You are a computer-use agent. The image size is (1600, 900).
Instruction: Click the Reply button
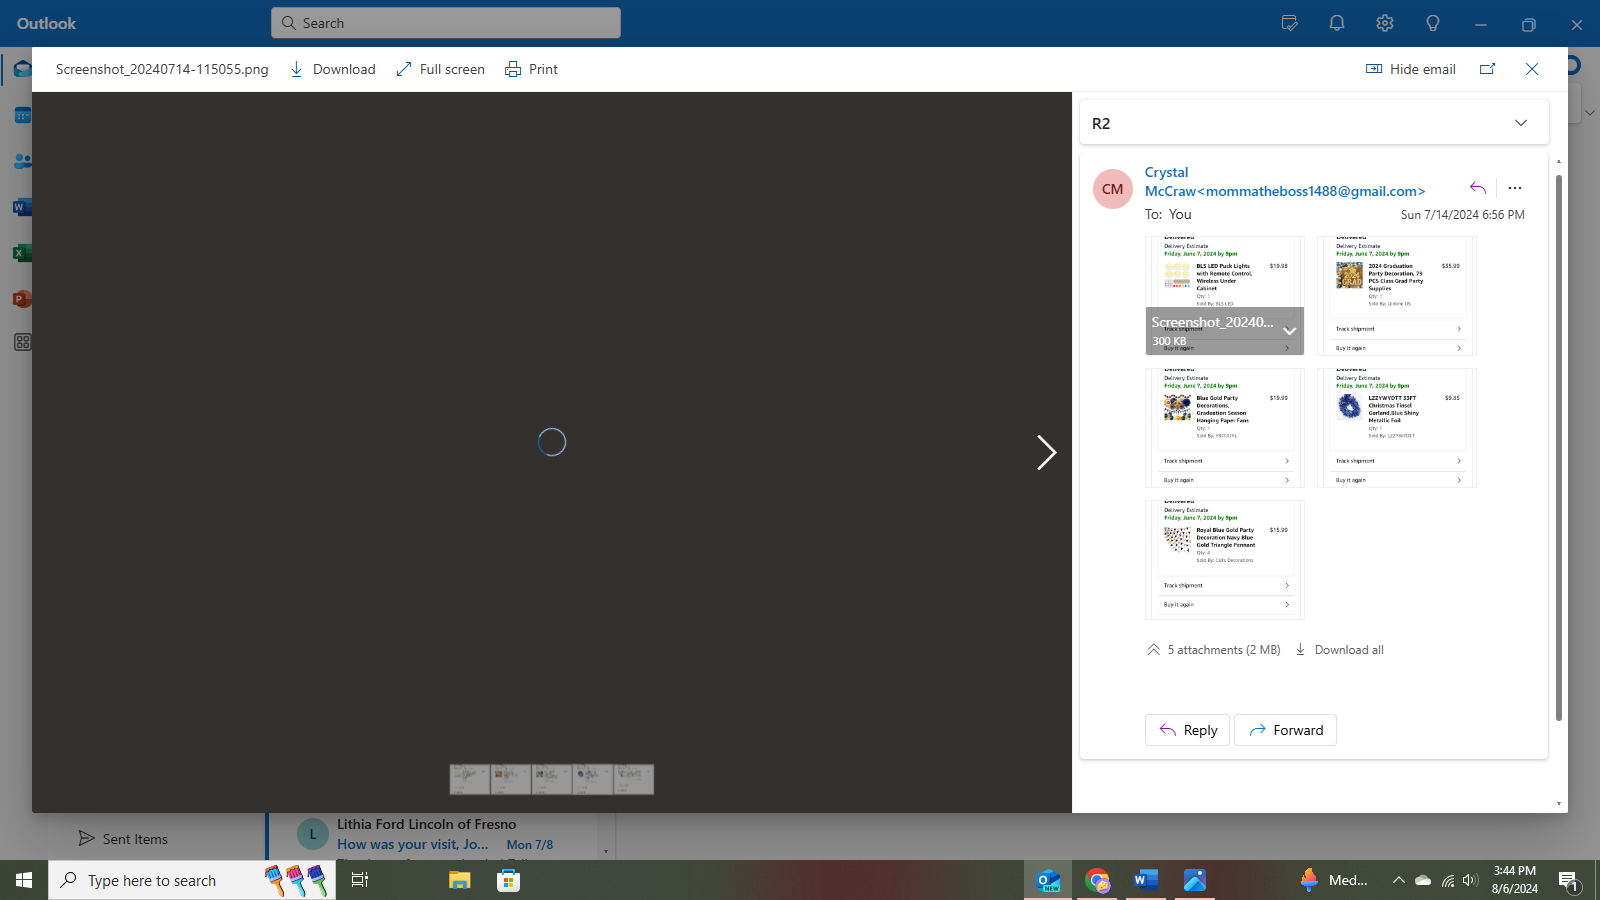click(x=1187, y=730)
